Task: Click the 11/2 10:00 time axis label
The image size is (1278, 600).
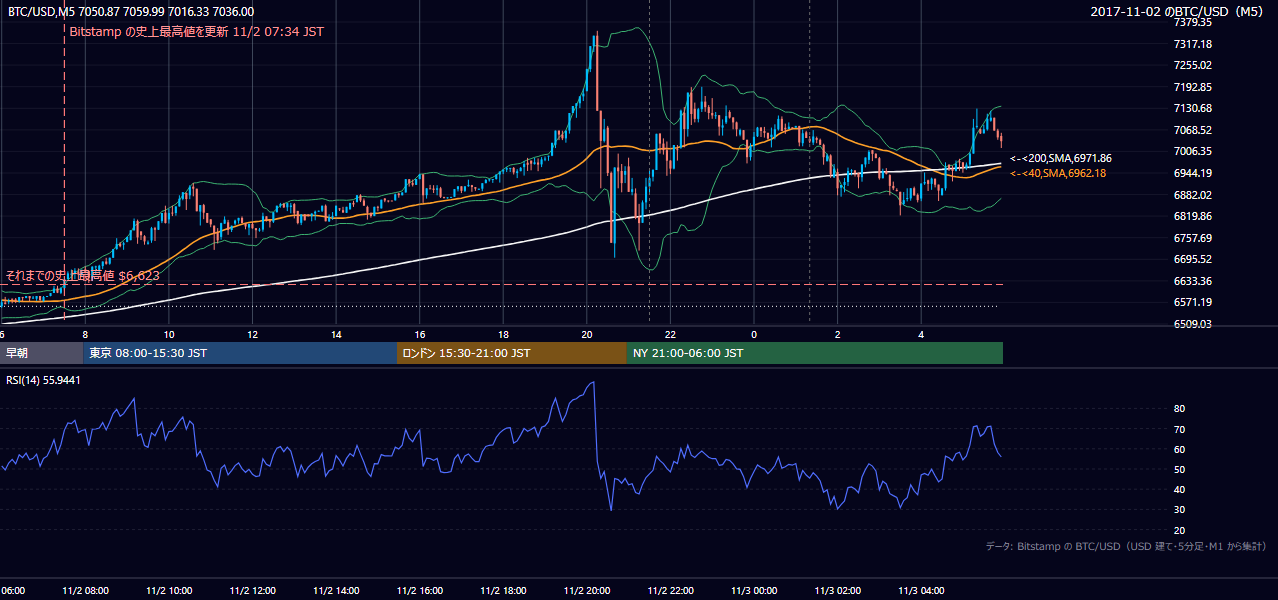Action: tap(169, 590)
